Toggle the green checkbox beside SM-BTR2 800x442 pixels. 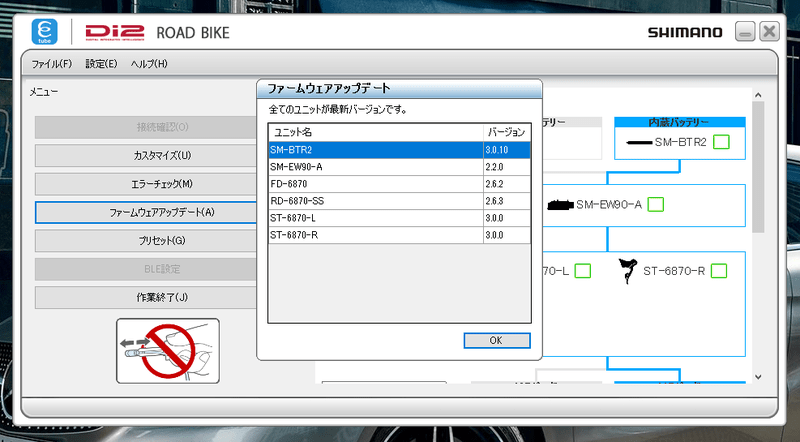click(x=721, y=142)
